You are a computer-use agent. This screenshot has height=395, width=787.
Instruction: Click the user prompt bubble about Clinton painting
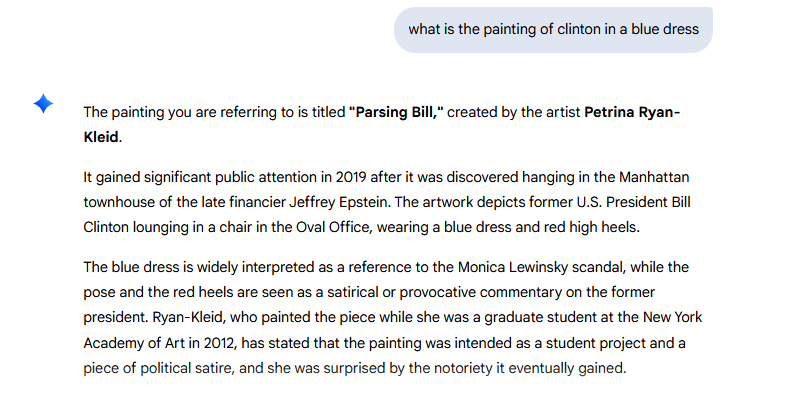[553, 30]
